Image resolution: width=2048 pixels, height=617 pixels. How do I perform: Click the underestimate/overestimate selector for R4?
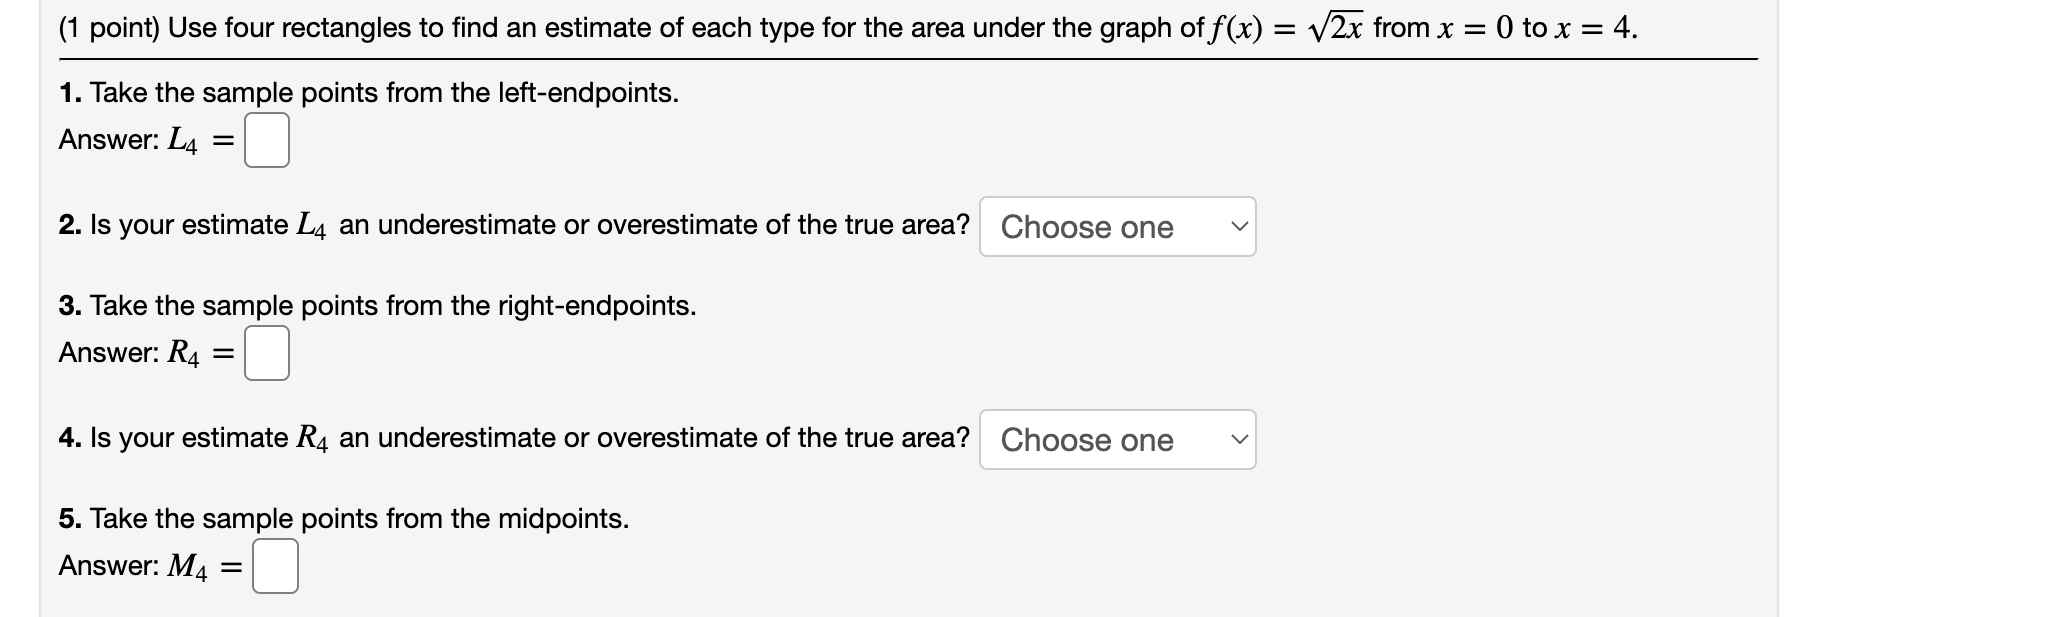point(1118,440)
